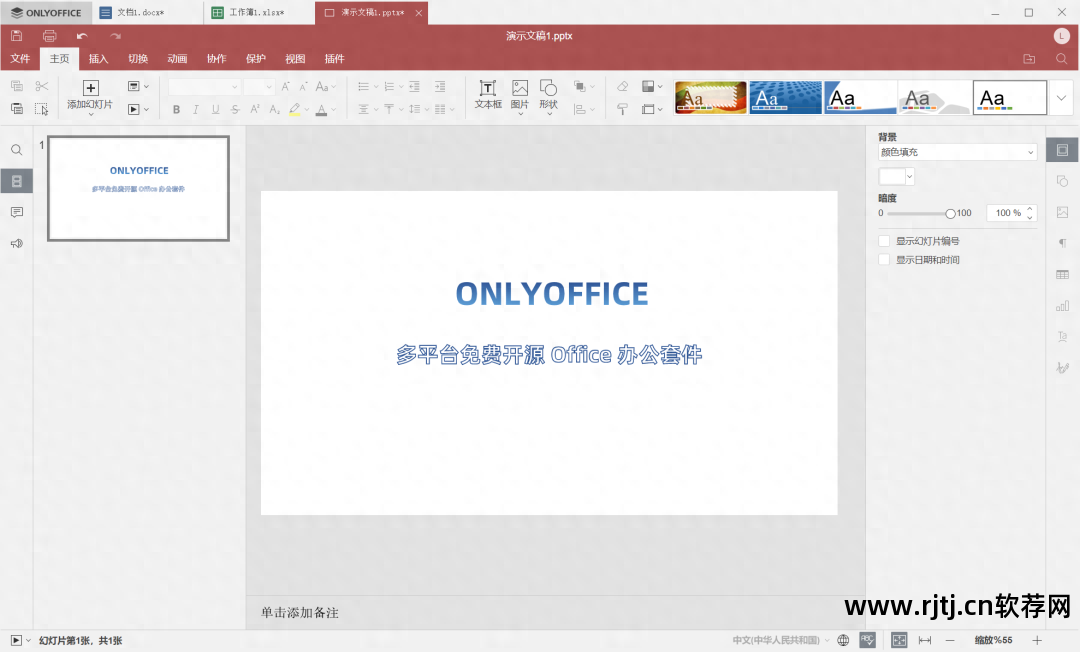Click the print icon
Screen dimensions: 1080x652
[49, 36]
